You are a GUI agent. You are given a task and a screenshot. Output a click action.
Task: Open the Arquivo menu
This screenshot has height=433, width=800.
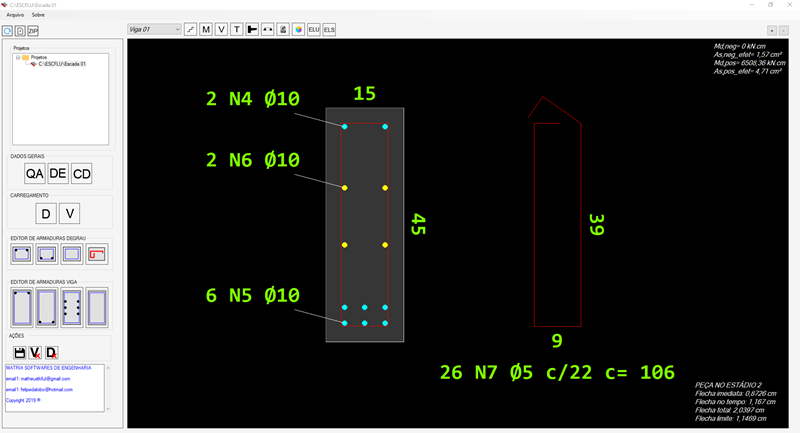pyautogui.click(x=15, y=15)
